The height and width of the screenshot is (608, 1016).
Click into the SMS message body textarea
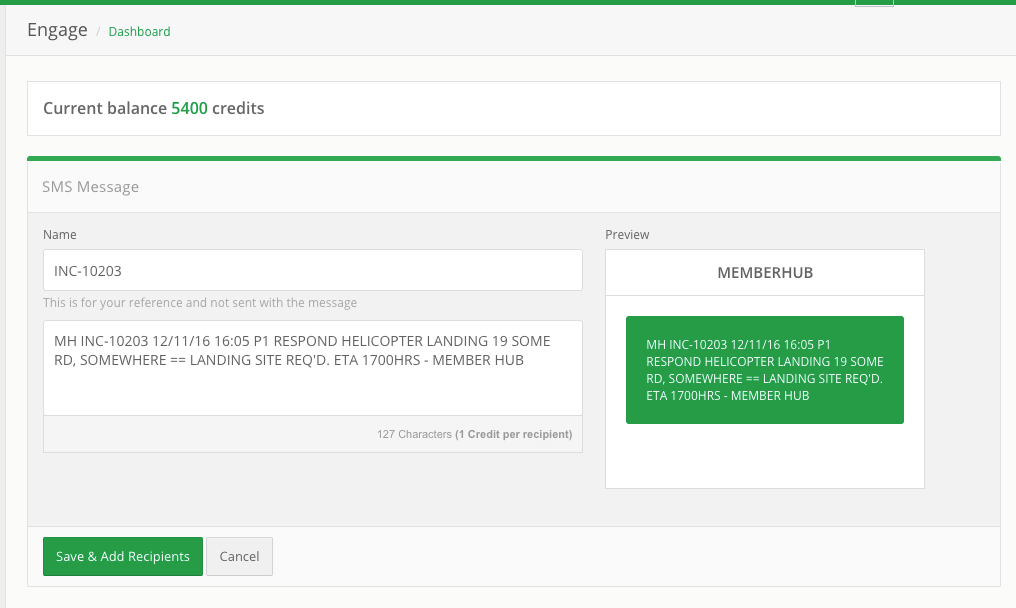[x=313, y=368]
